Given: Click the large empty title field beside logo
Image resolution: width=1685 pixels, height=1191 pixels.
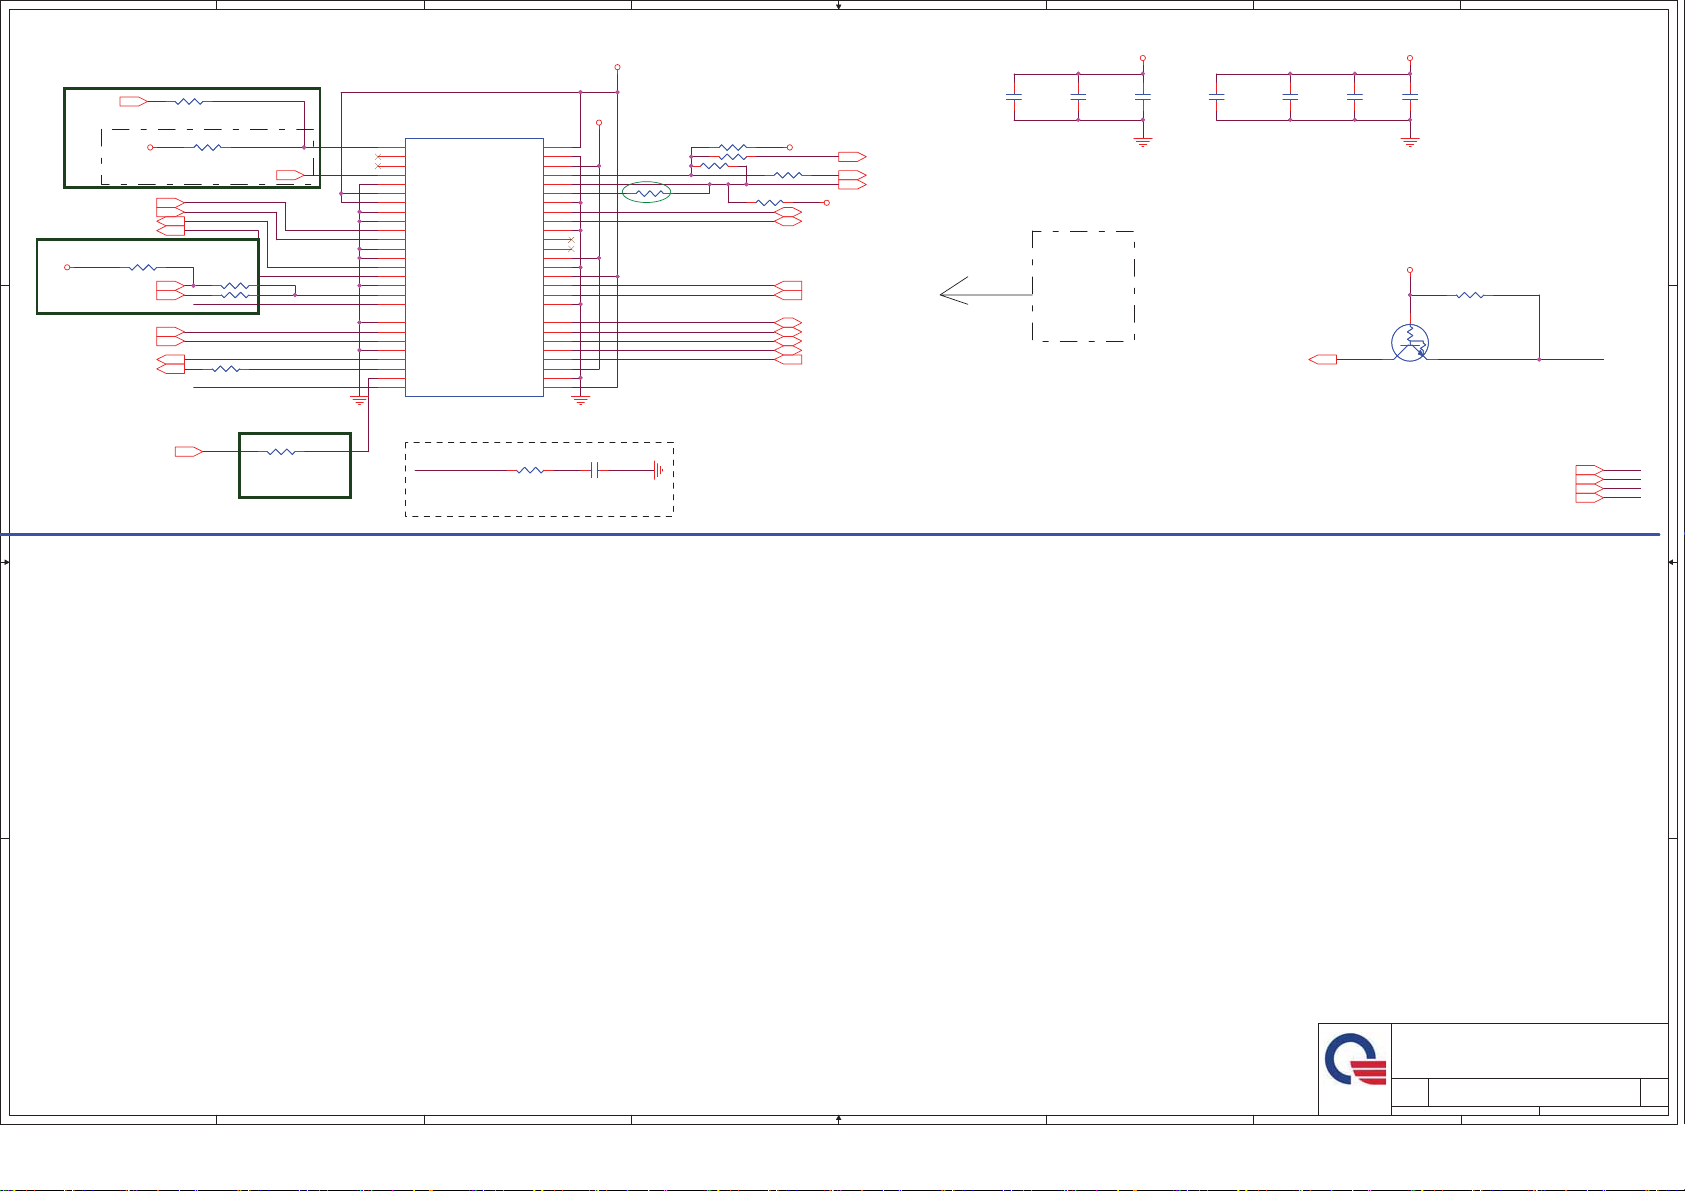Looking at the screenshot, I should point(1529,1050).
